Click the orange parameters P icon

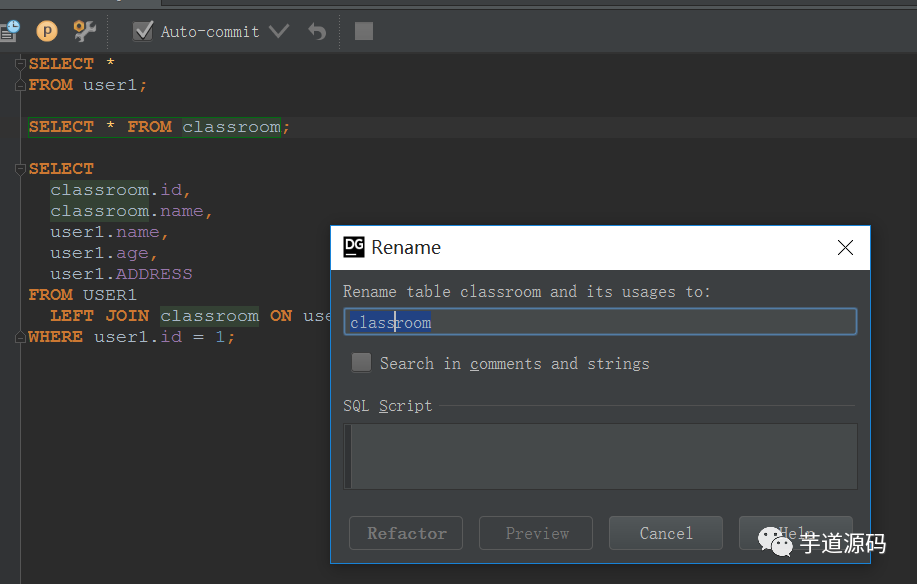(47, 31)
